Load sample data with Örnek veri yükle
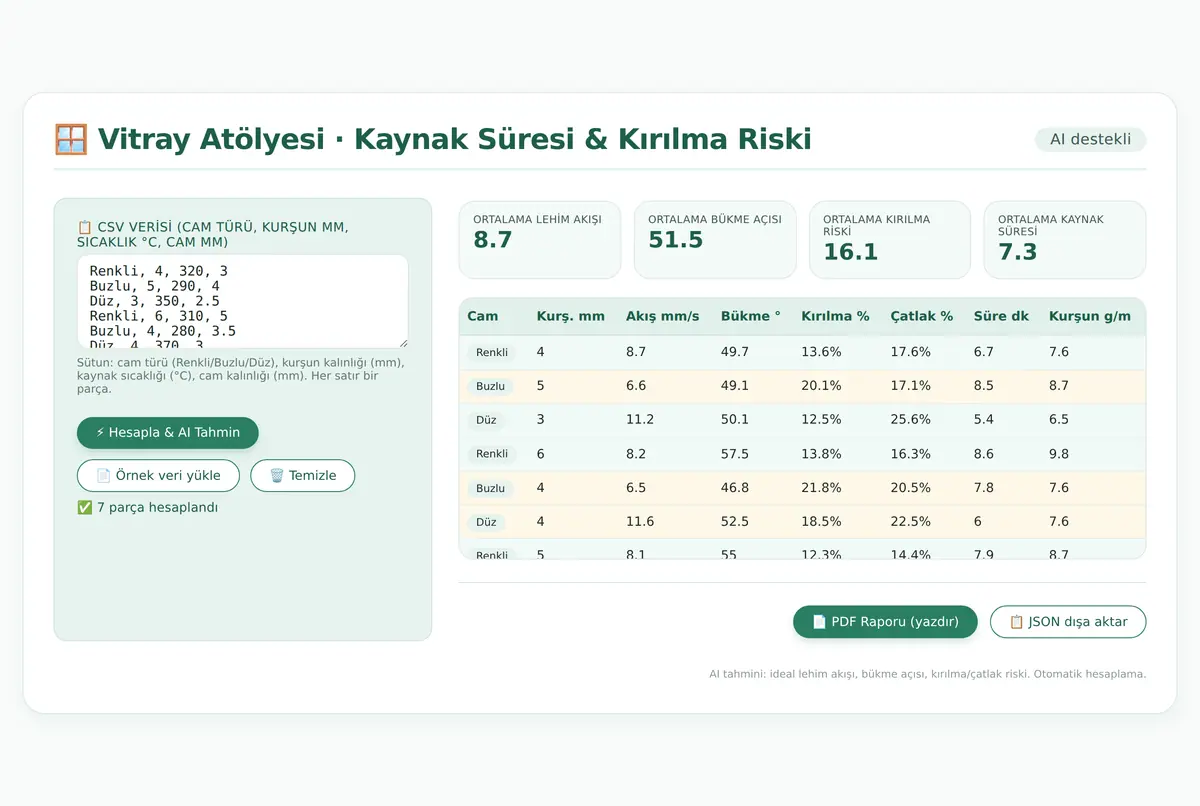 [x=158, y=475]
